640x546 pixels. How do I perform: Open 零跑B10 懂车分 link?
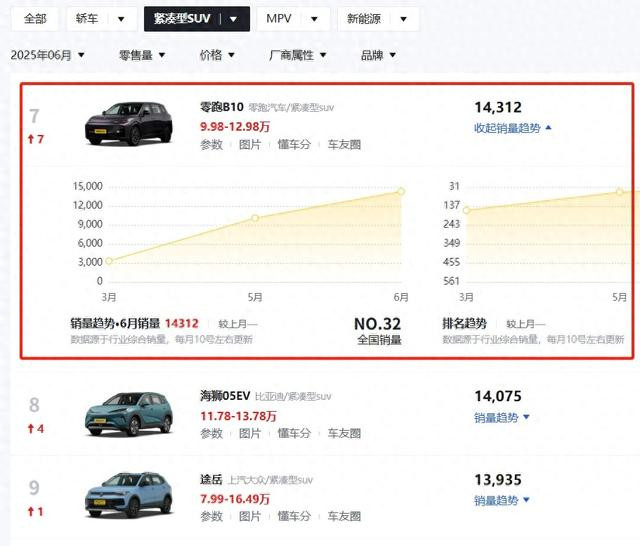coord(294,144)
